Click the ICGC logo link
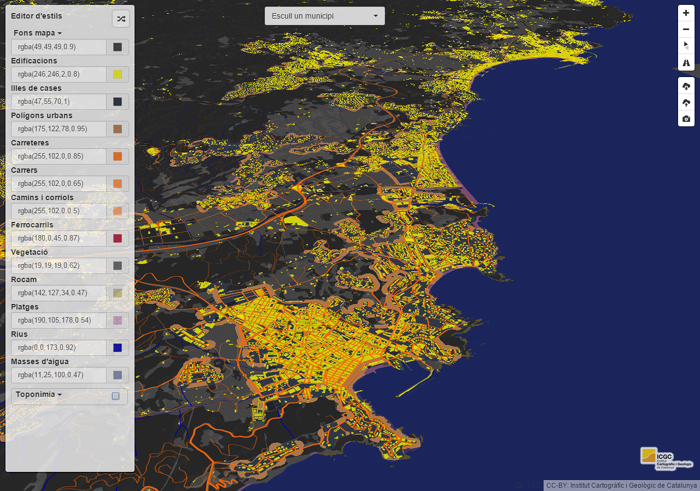The image size is (700, 491). click(667, 458)
